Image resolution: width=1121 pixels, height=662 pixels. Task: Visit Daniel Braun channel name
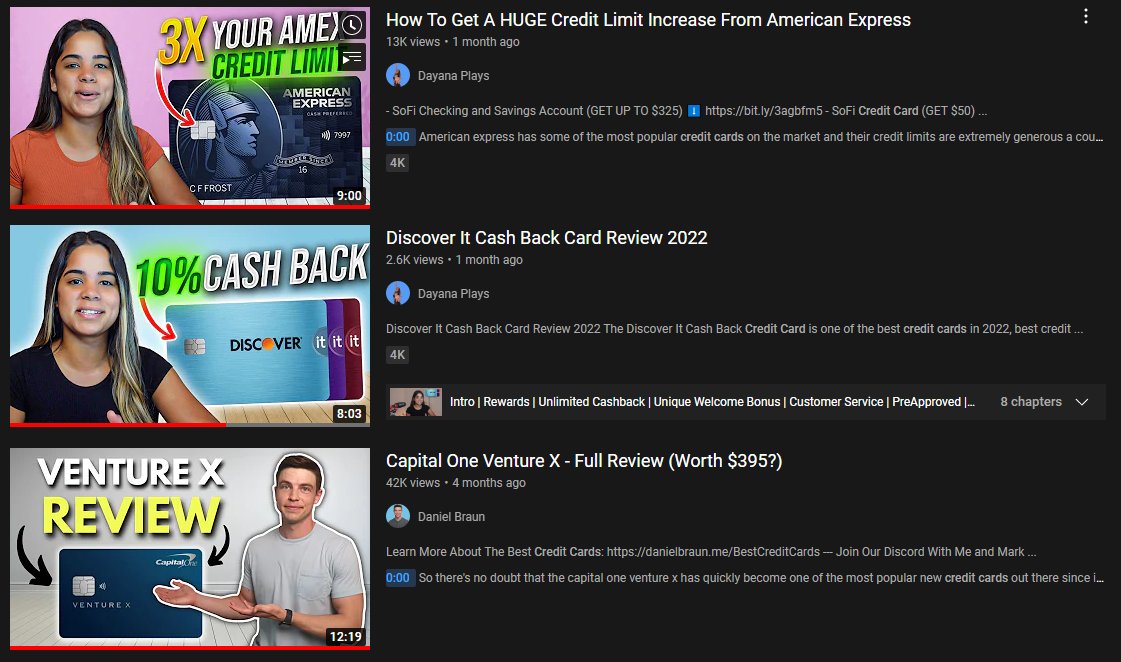(x=451, y=517)
